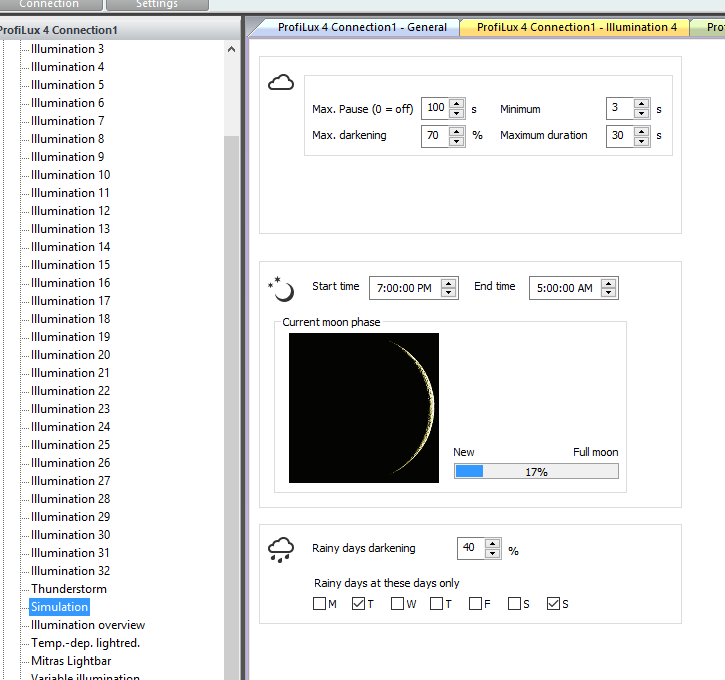Open the Settings menu tab
This screenshot has width=725, height=680.
tap(157, 5)
